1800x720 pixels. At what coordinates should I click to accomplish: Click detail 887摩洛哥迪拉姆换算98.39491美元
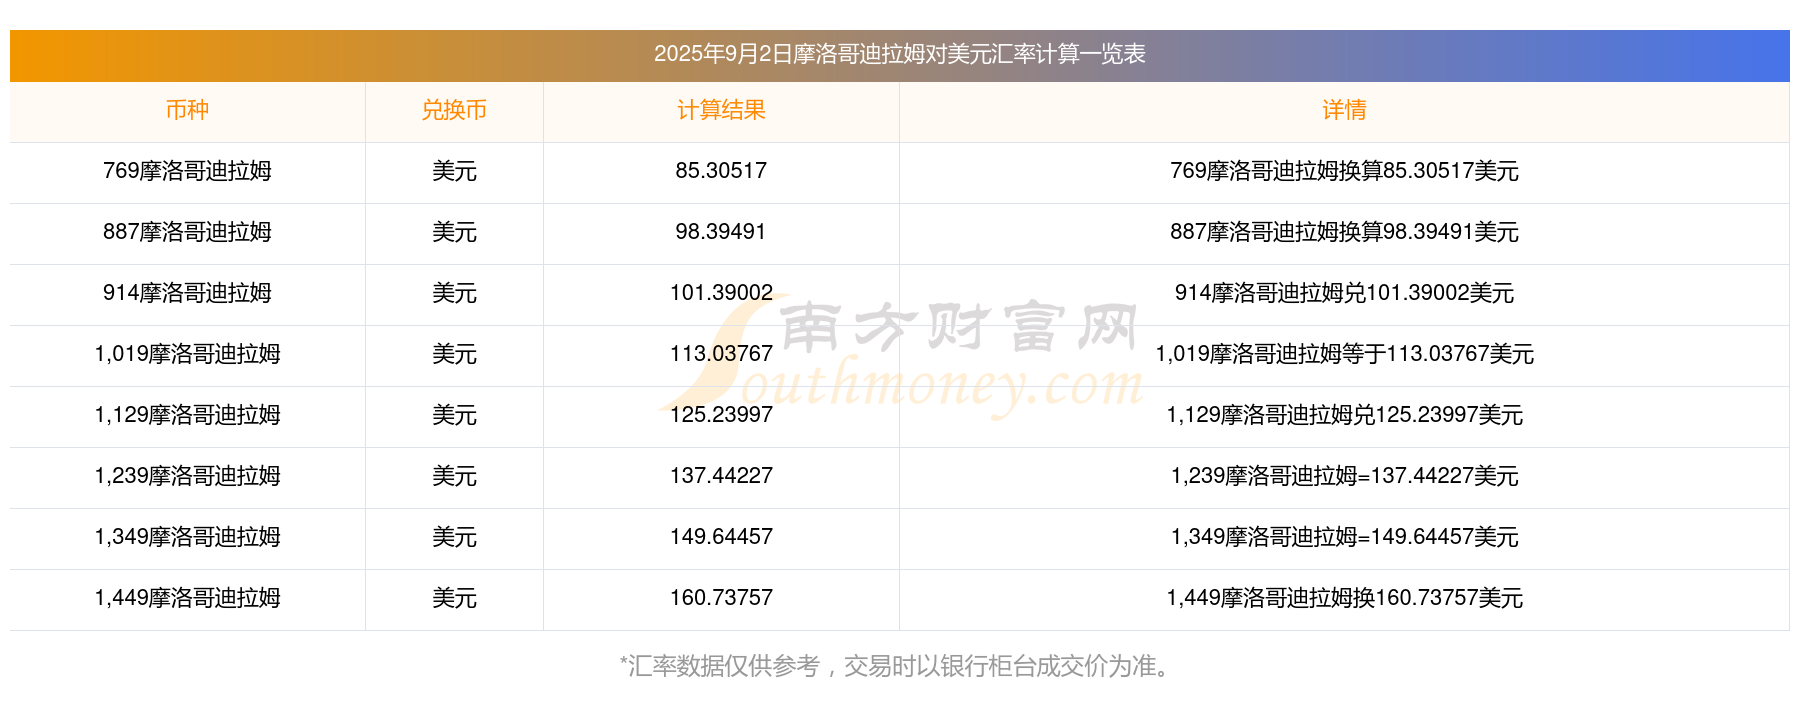1344,232
